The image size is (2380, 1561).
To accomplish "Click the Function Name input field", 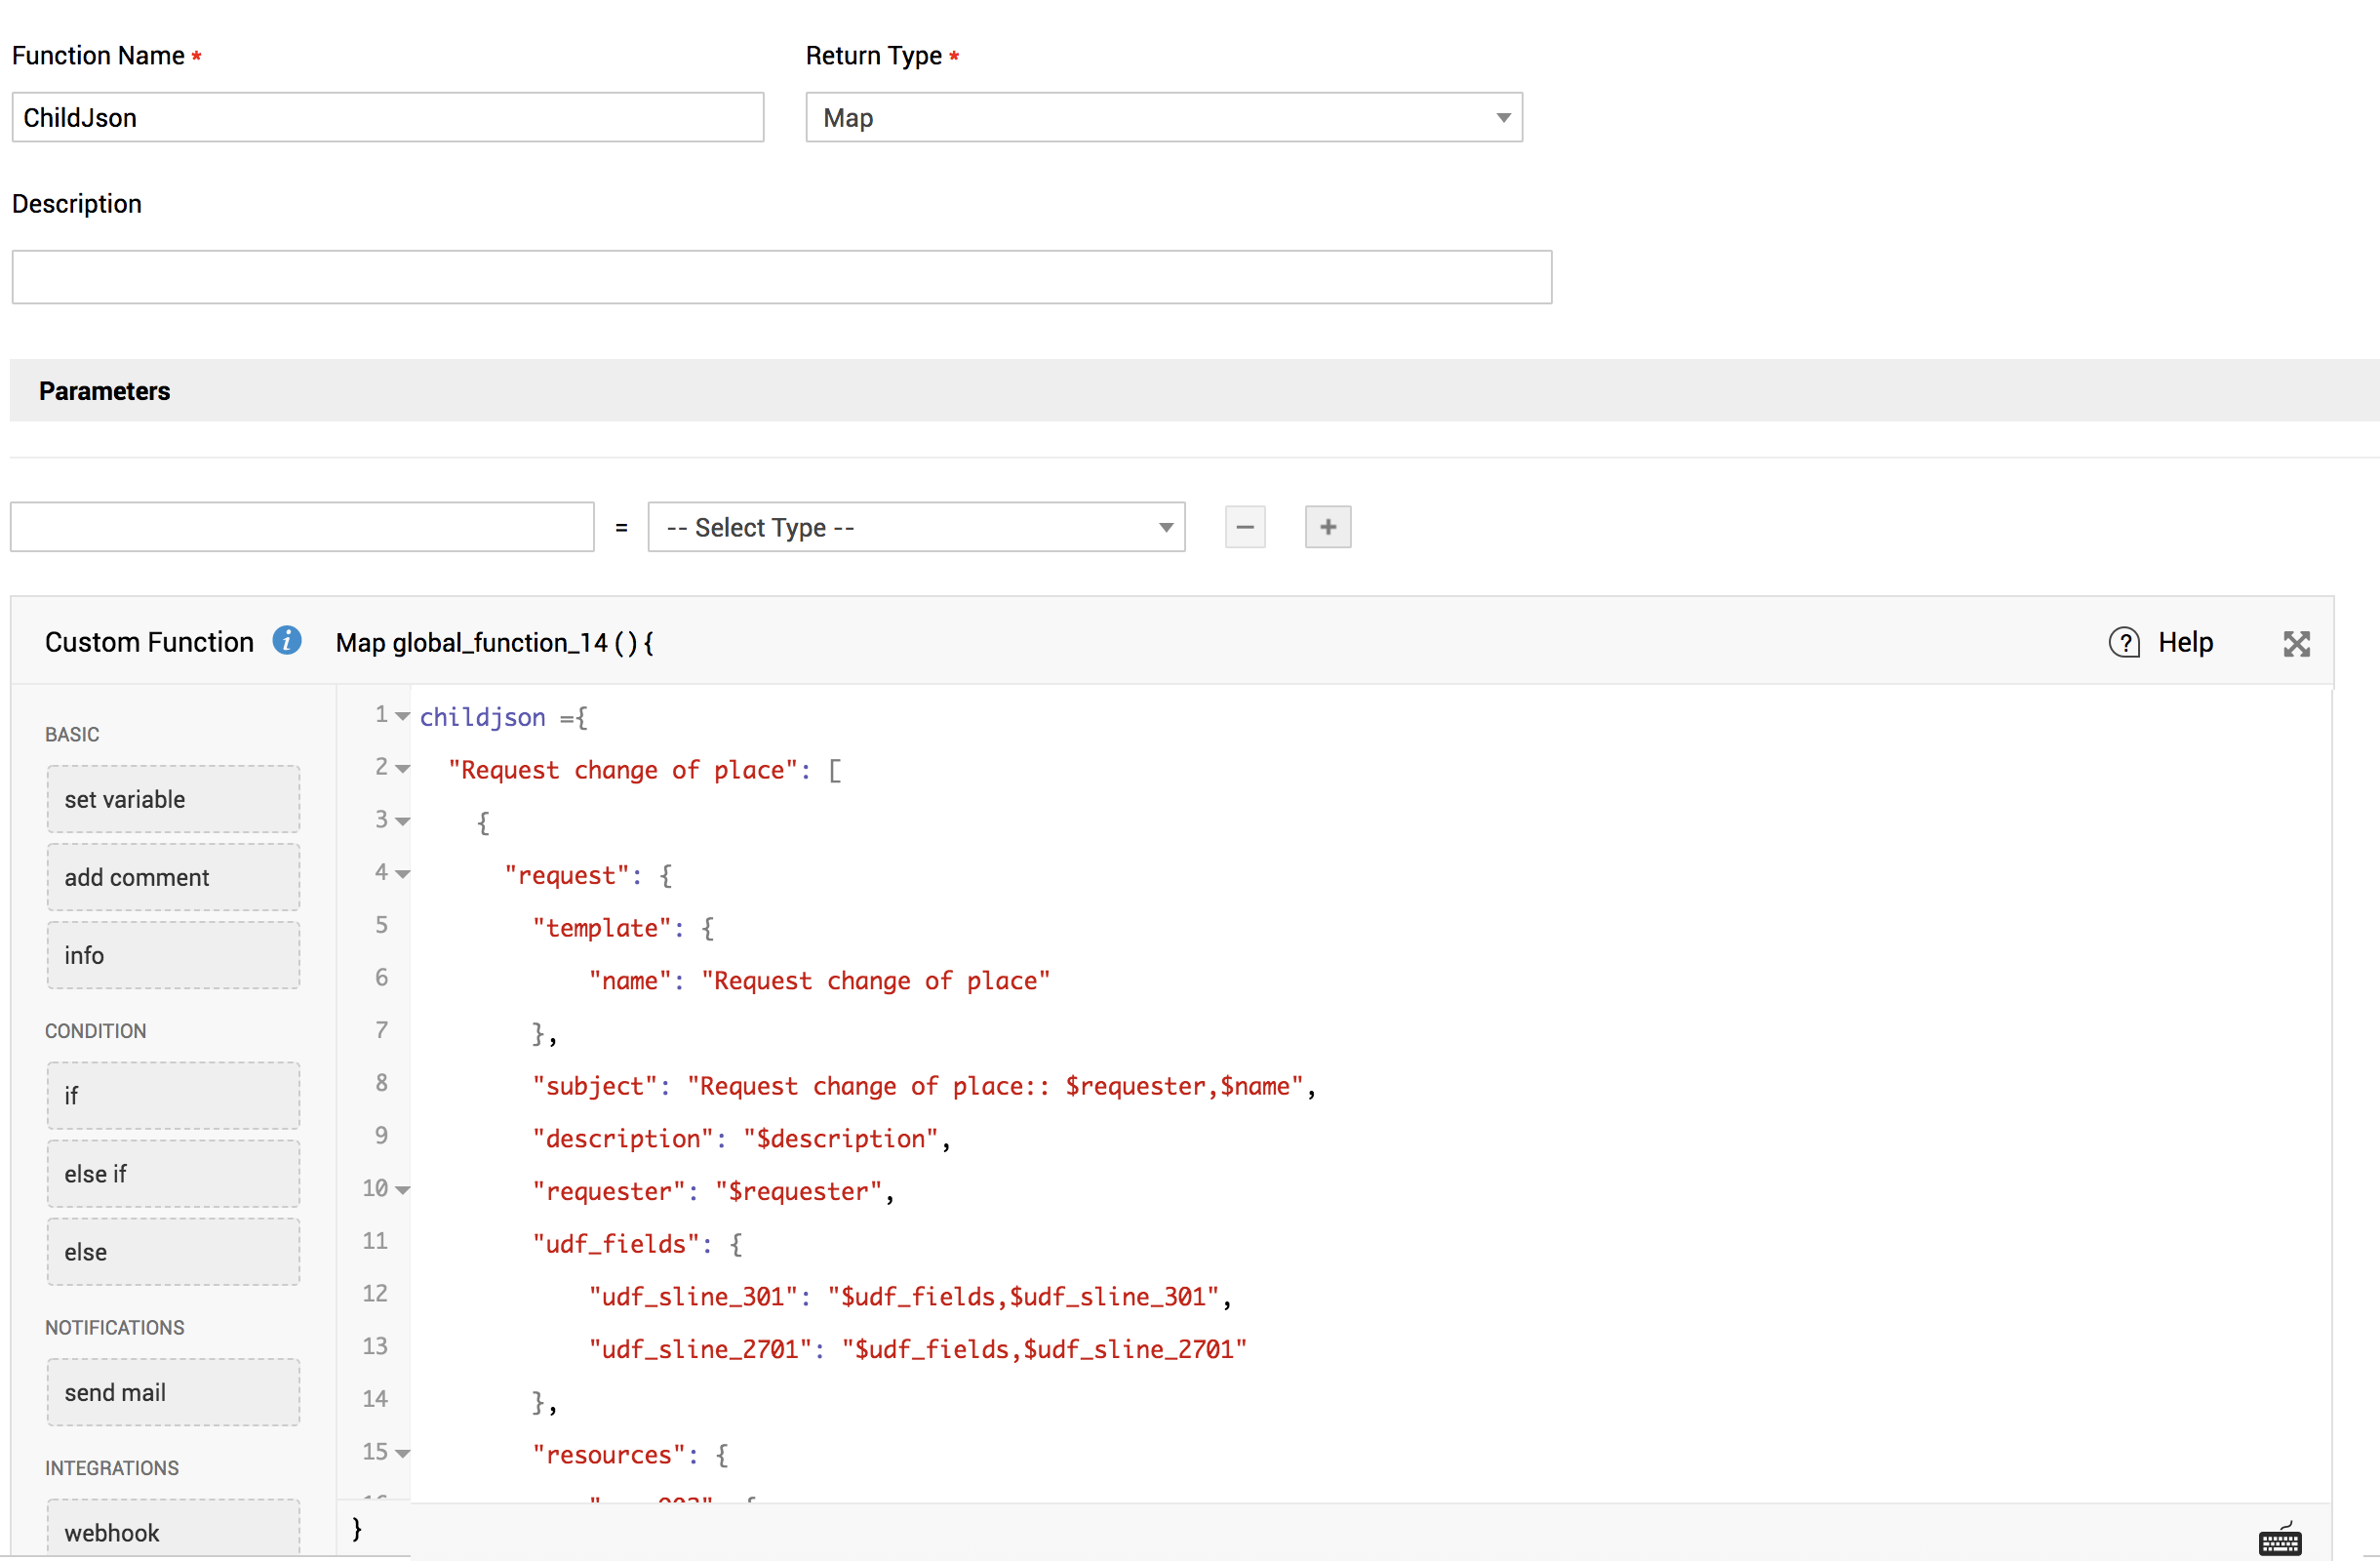I will tap(387, 118).
